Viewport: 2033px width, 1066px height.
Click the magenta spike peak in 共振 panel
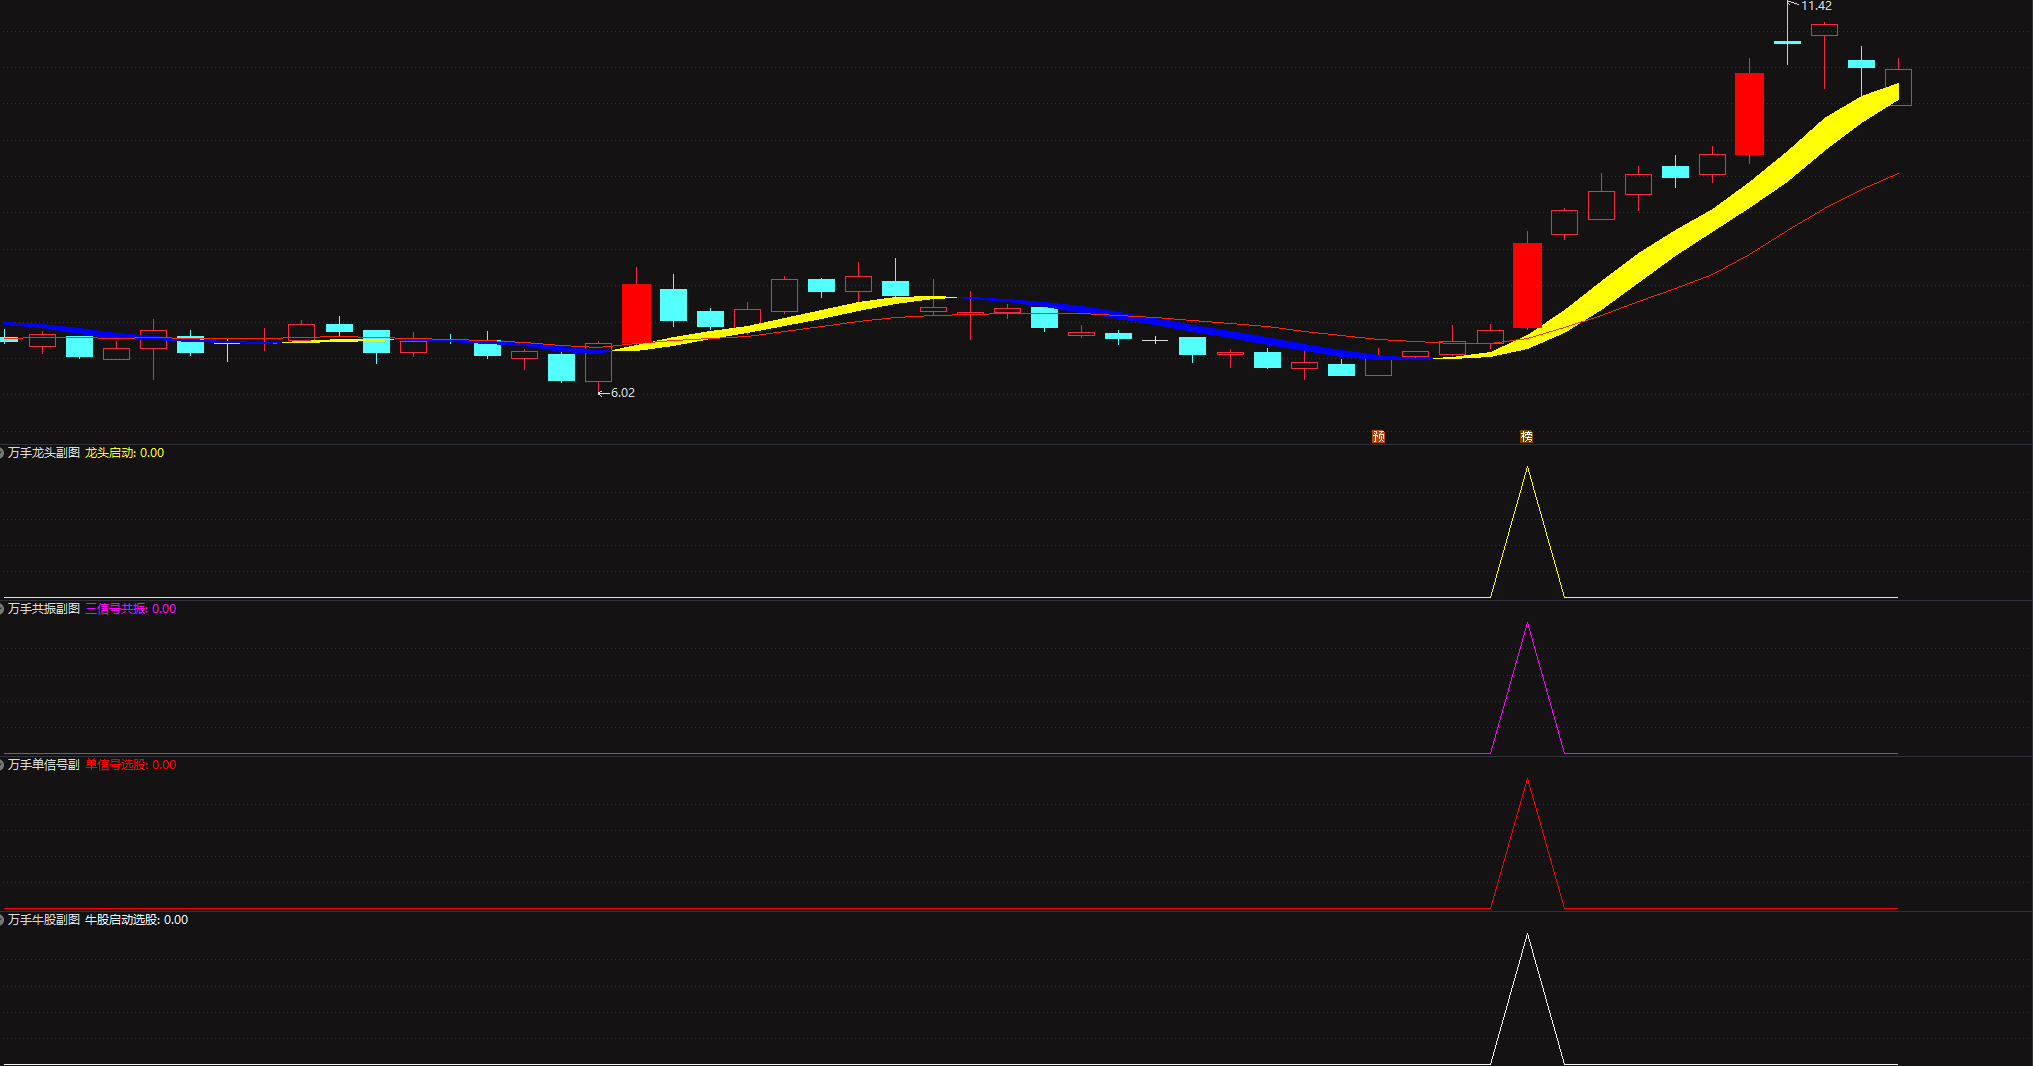tap(1527, 624)
